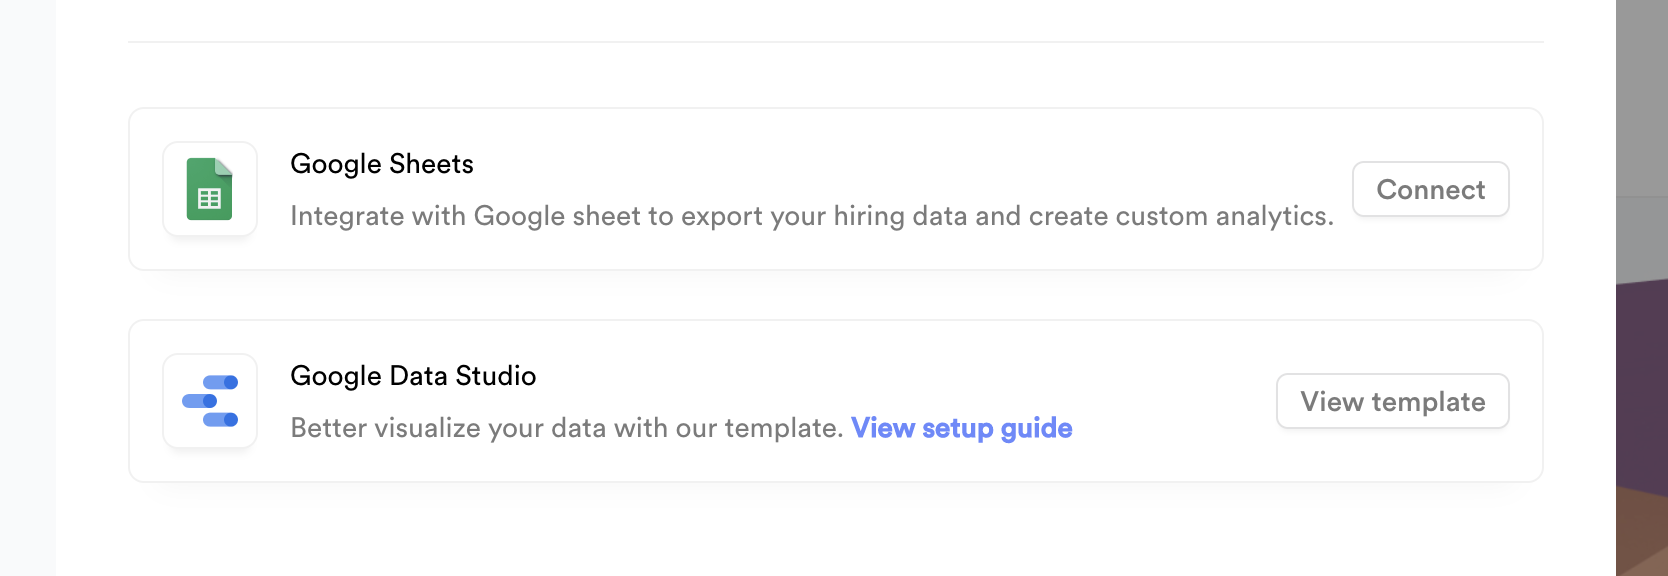
Task: Click the folded corner of the Sheets icon
Action: (x=224, y=167)
